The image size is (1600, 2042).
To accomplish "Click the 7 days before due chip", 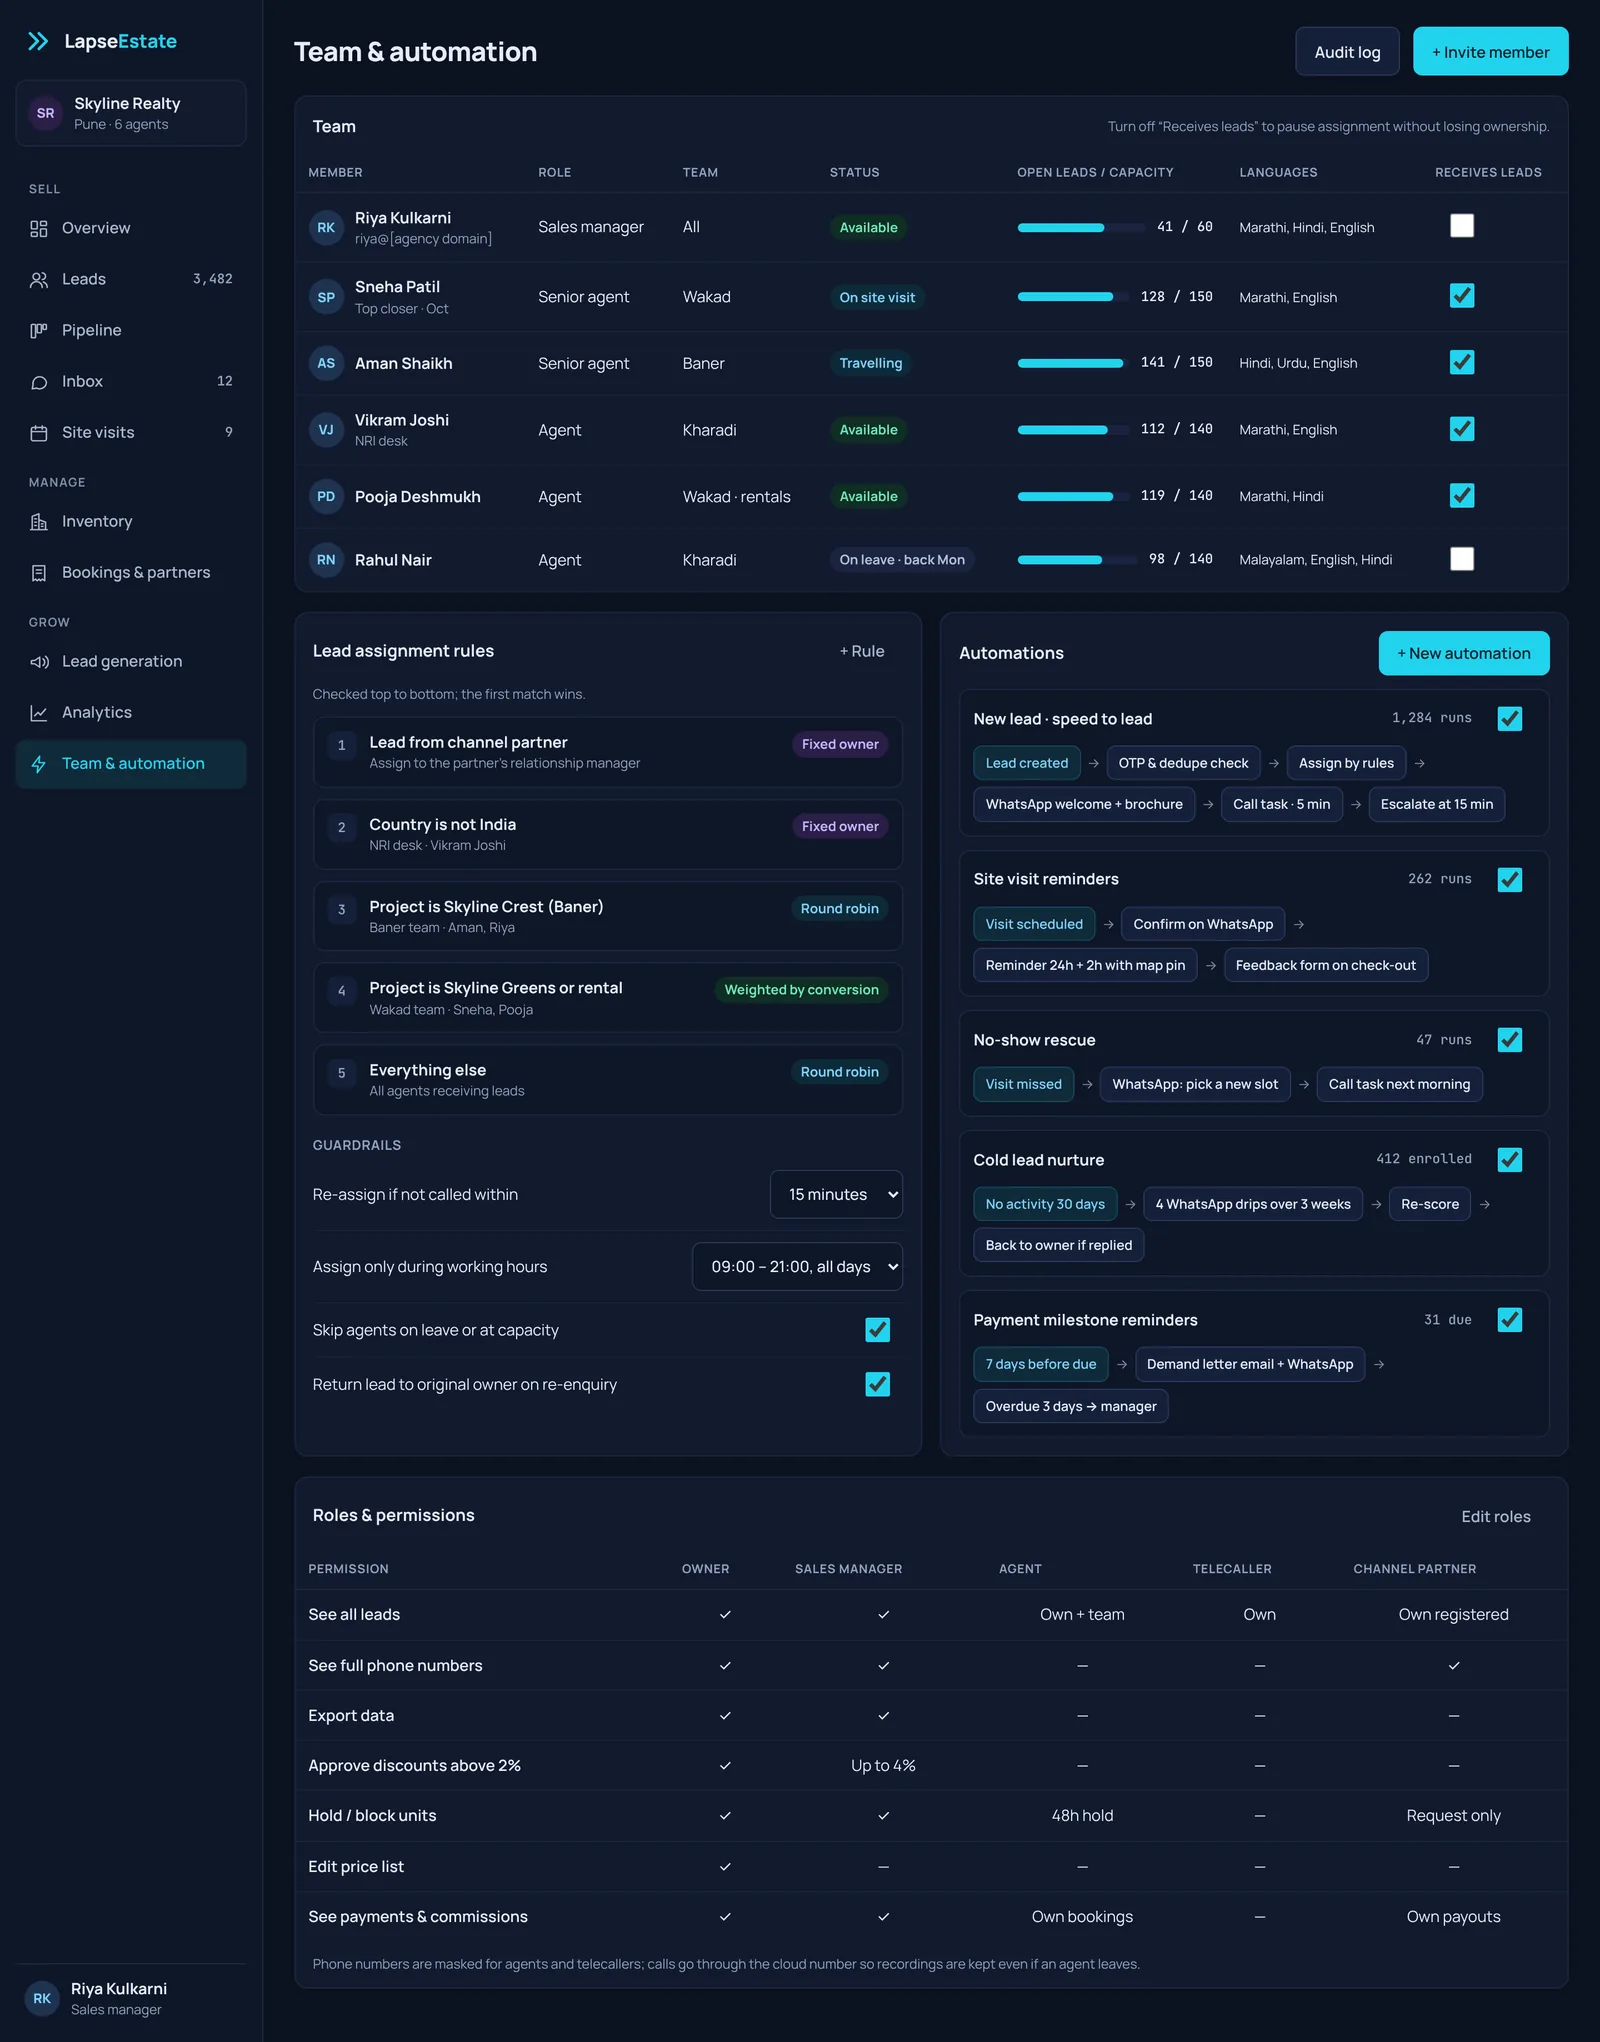I will coord(1040,1364).
